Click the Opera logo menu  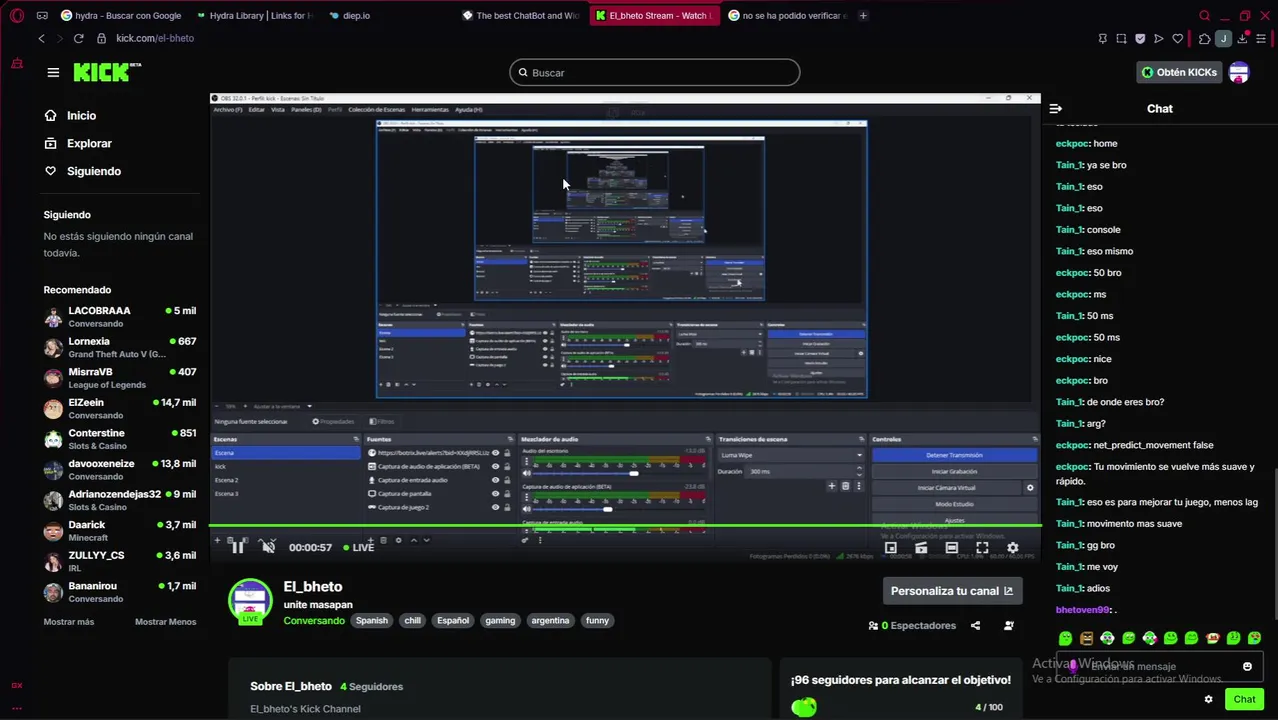coord(17,16)
